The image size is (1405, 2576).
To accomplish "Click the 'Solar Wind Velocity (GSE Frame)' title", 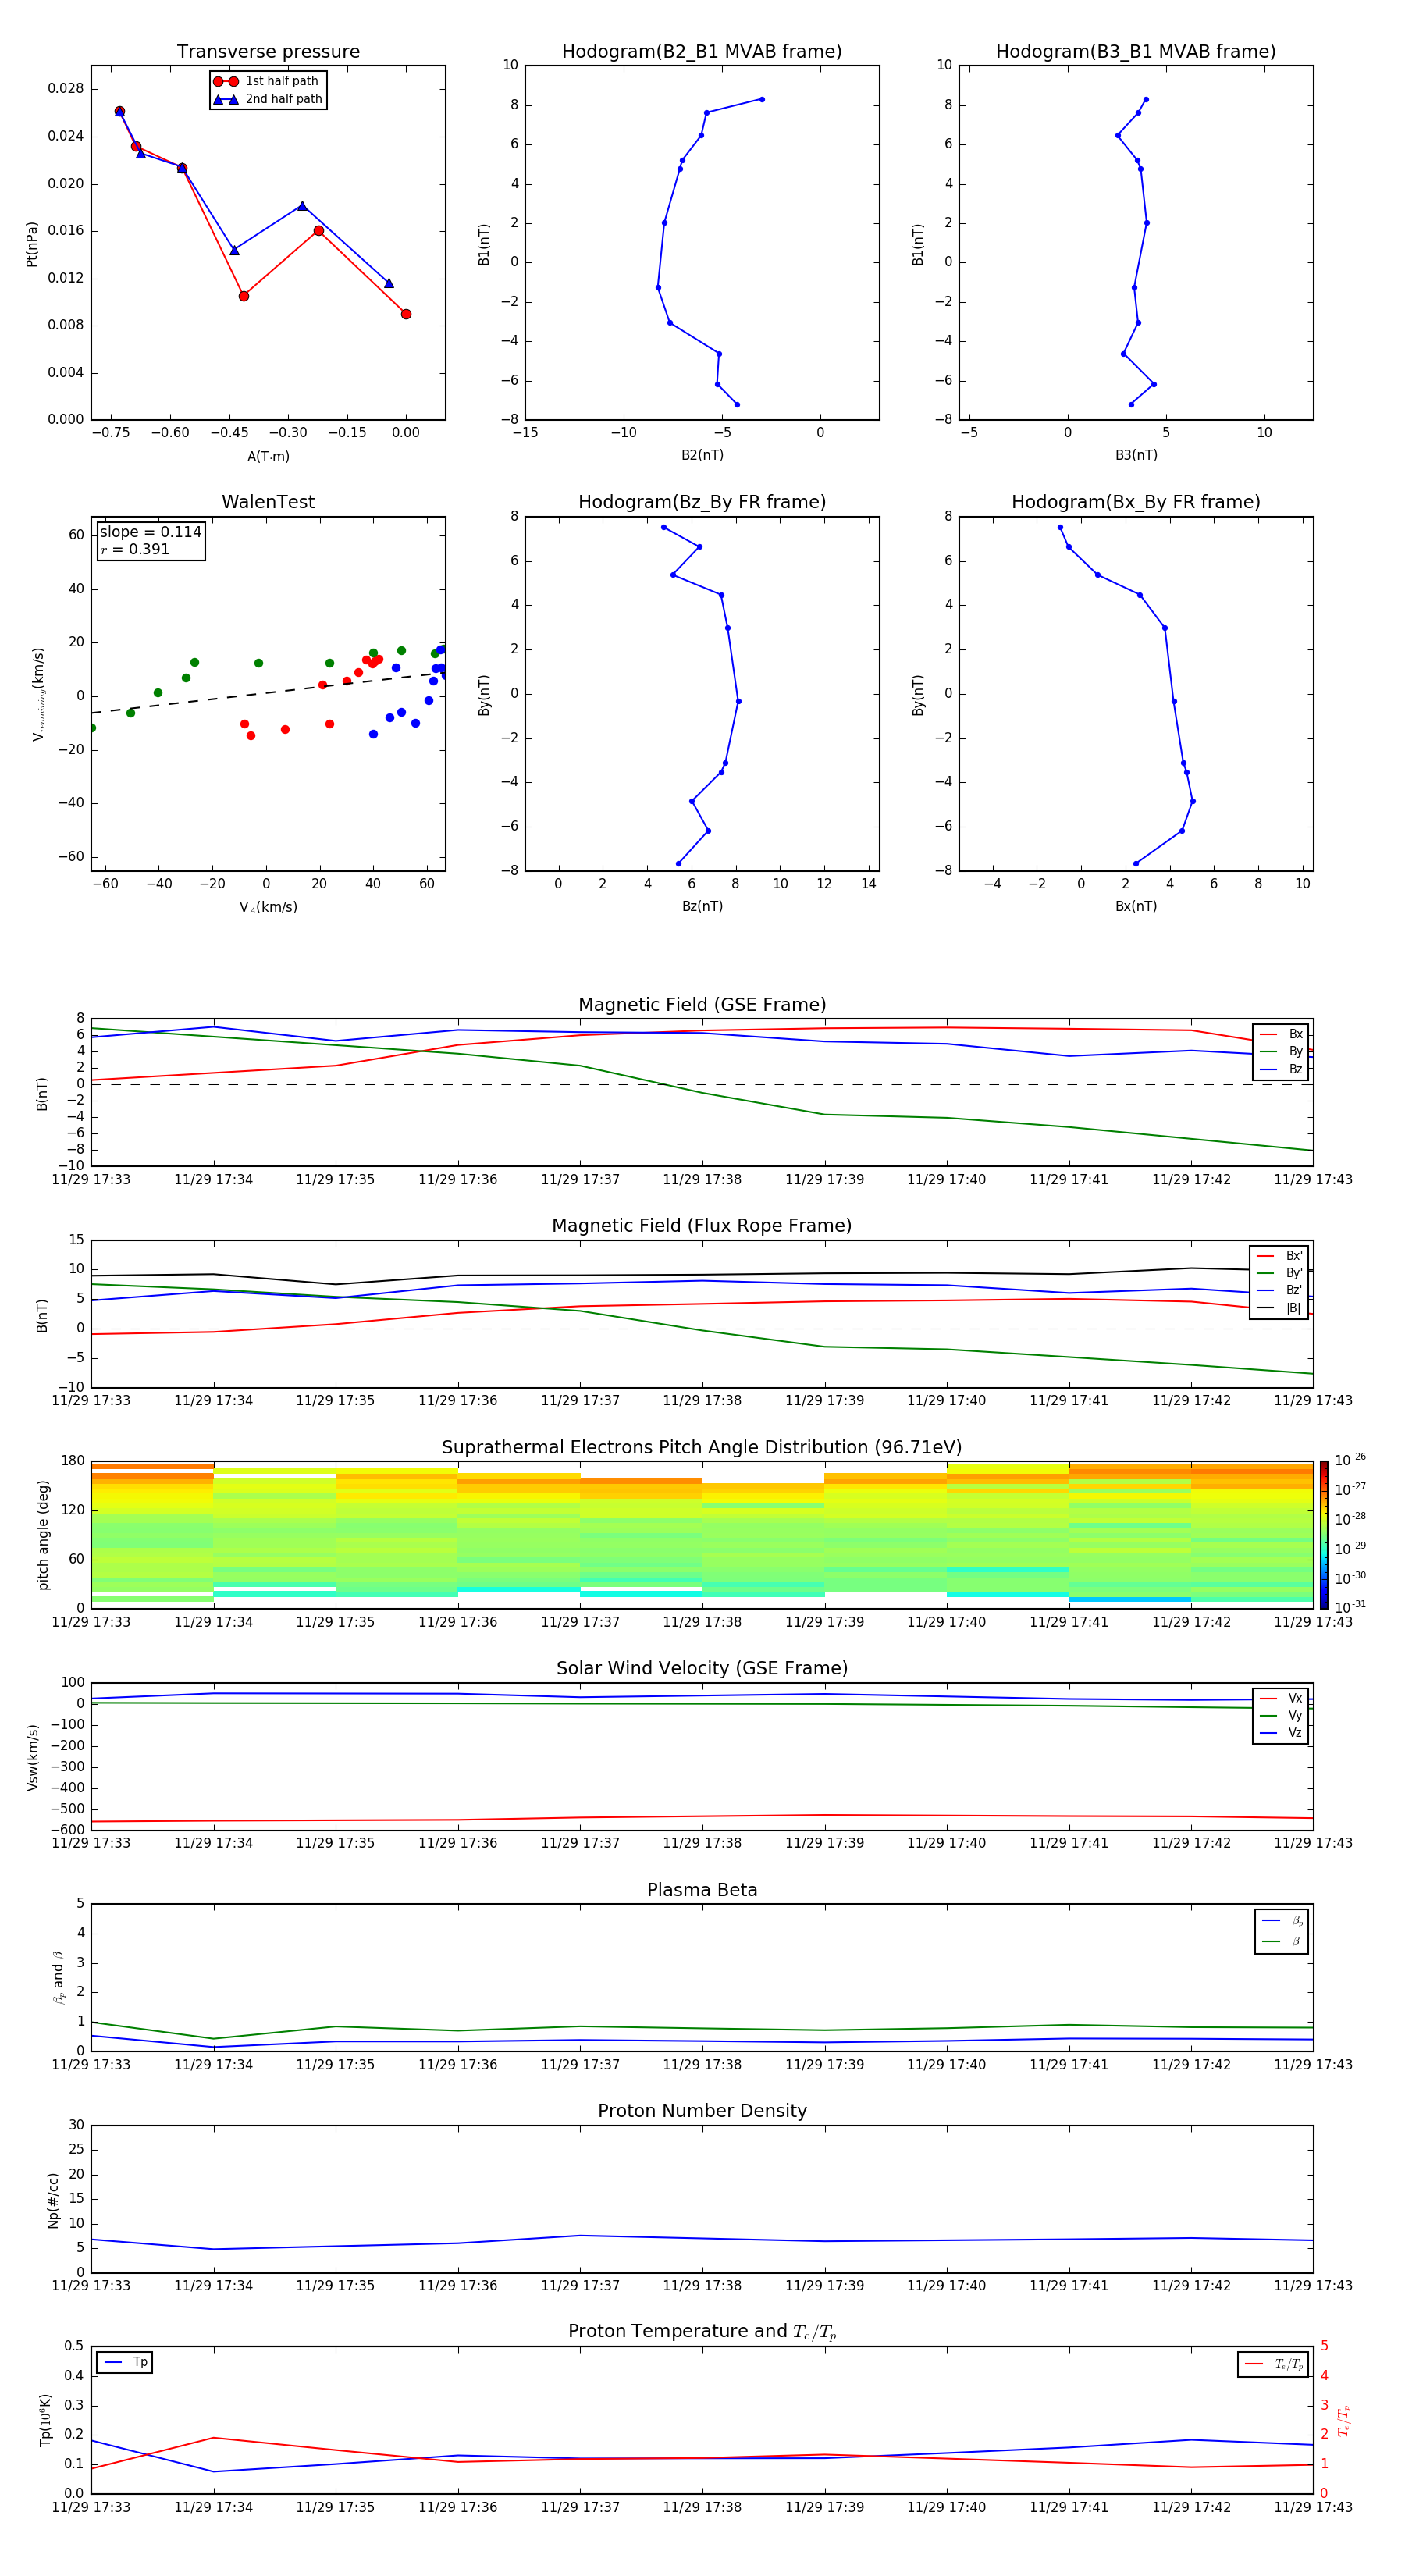I will [702, 1668].
